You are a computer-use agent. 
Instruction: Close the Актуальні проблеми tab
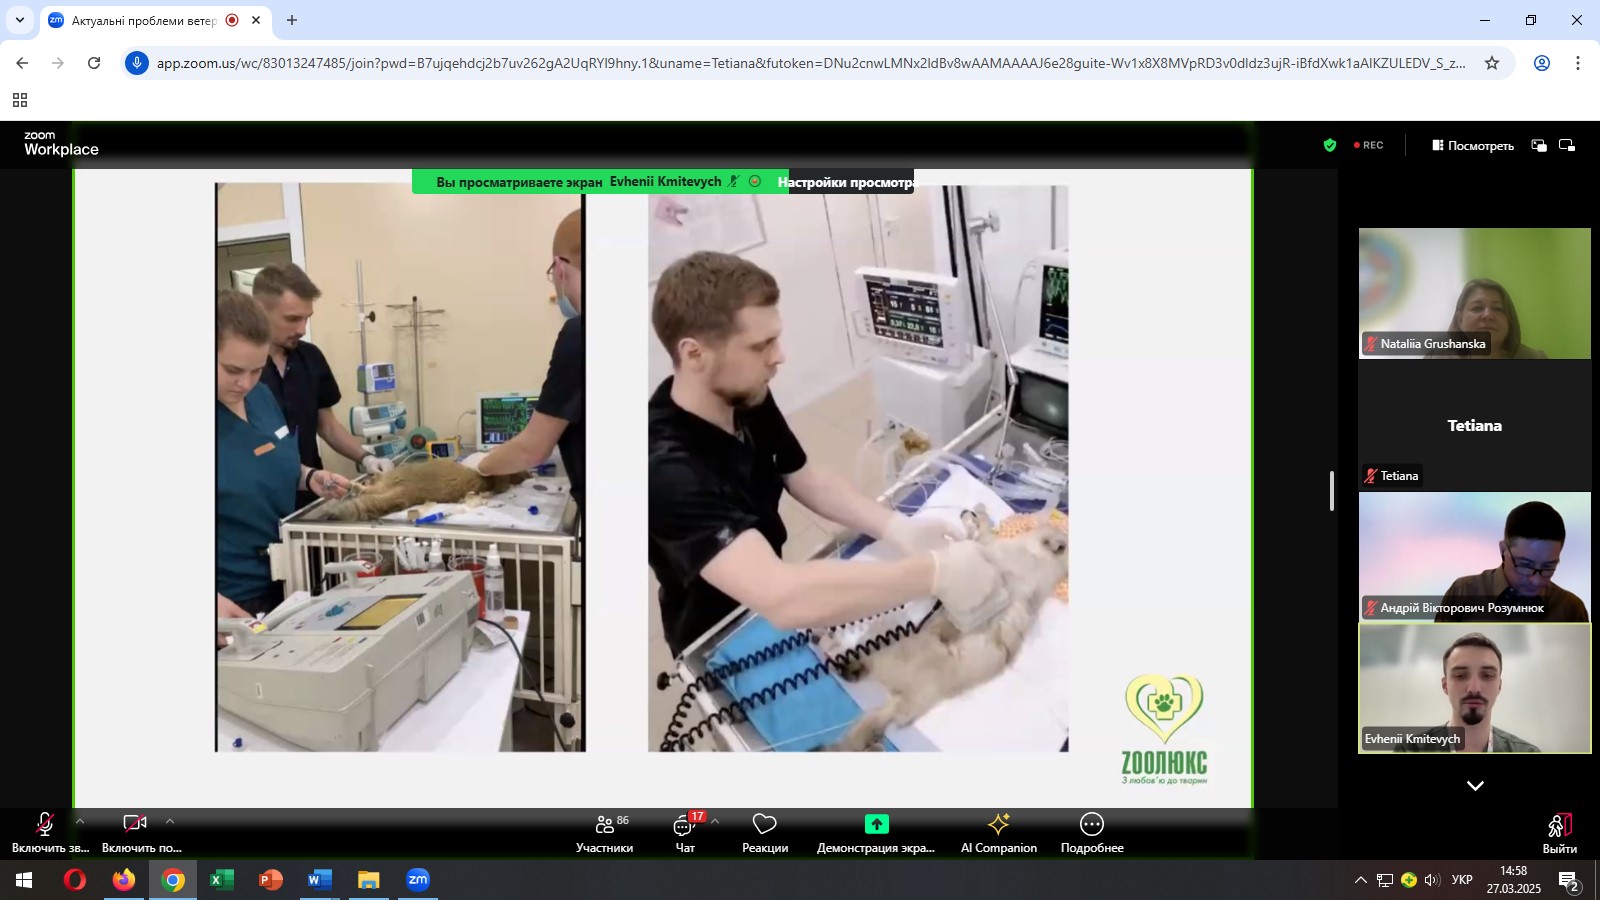[256, 20]
